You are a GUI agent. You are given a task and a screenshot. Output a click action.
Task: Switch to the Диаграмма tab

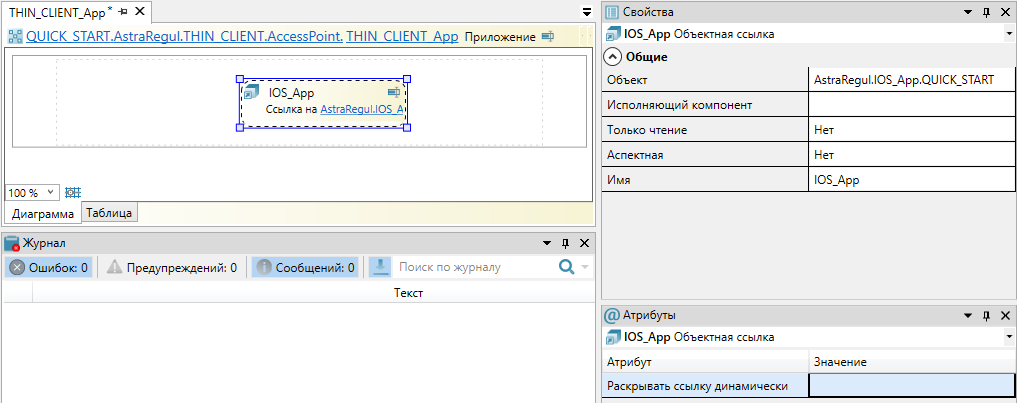click(x=42, y=213)
